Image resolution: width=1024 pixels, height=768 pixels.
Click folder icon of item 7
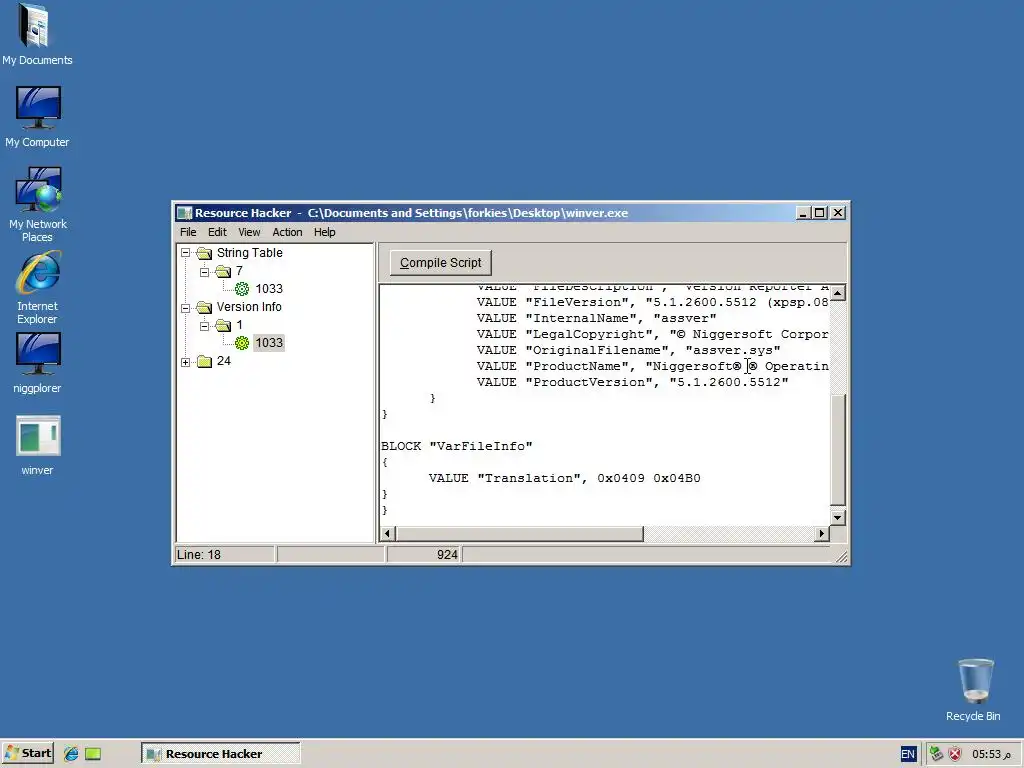point(223,271)
